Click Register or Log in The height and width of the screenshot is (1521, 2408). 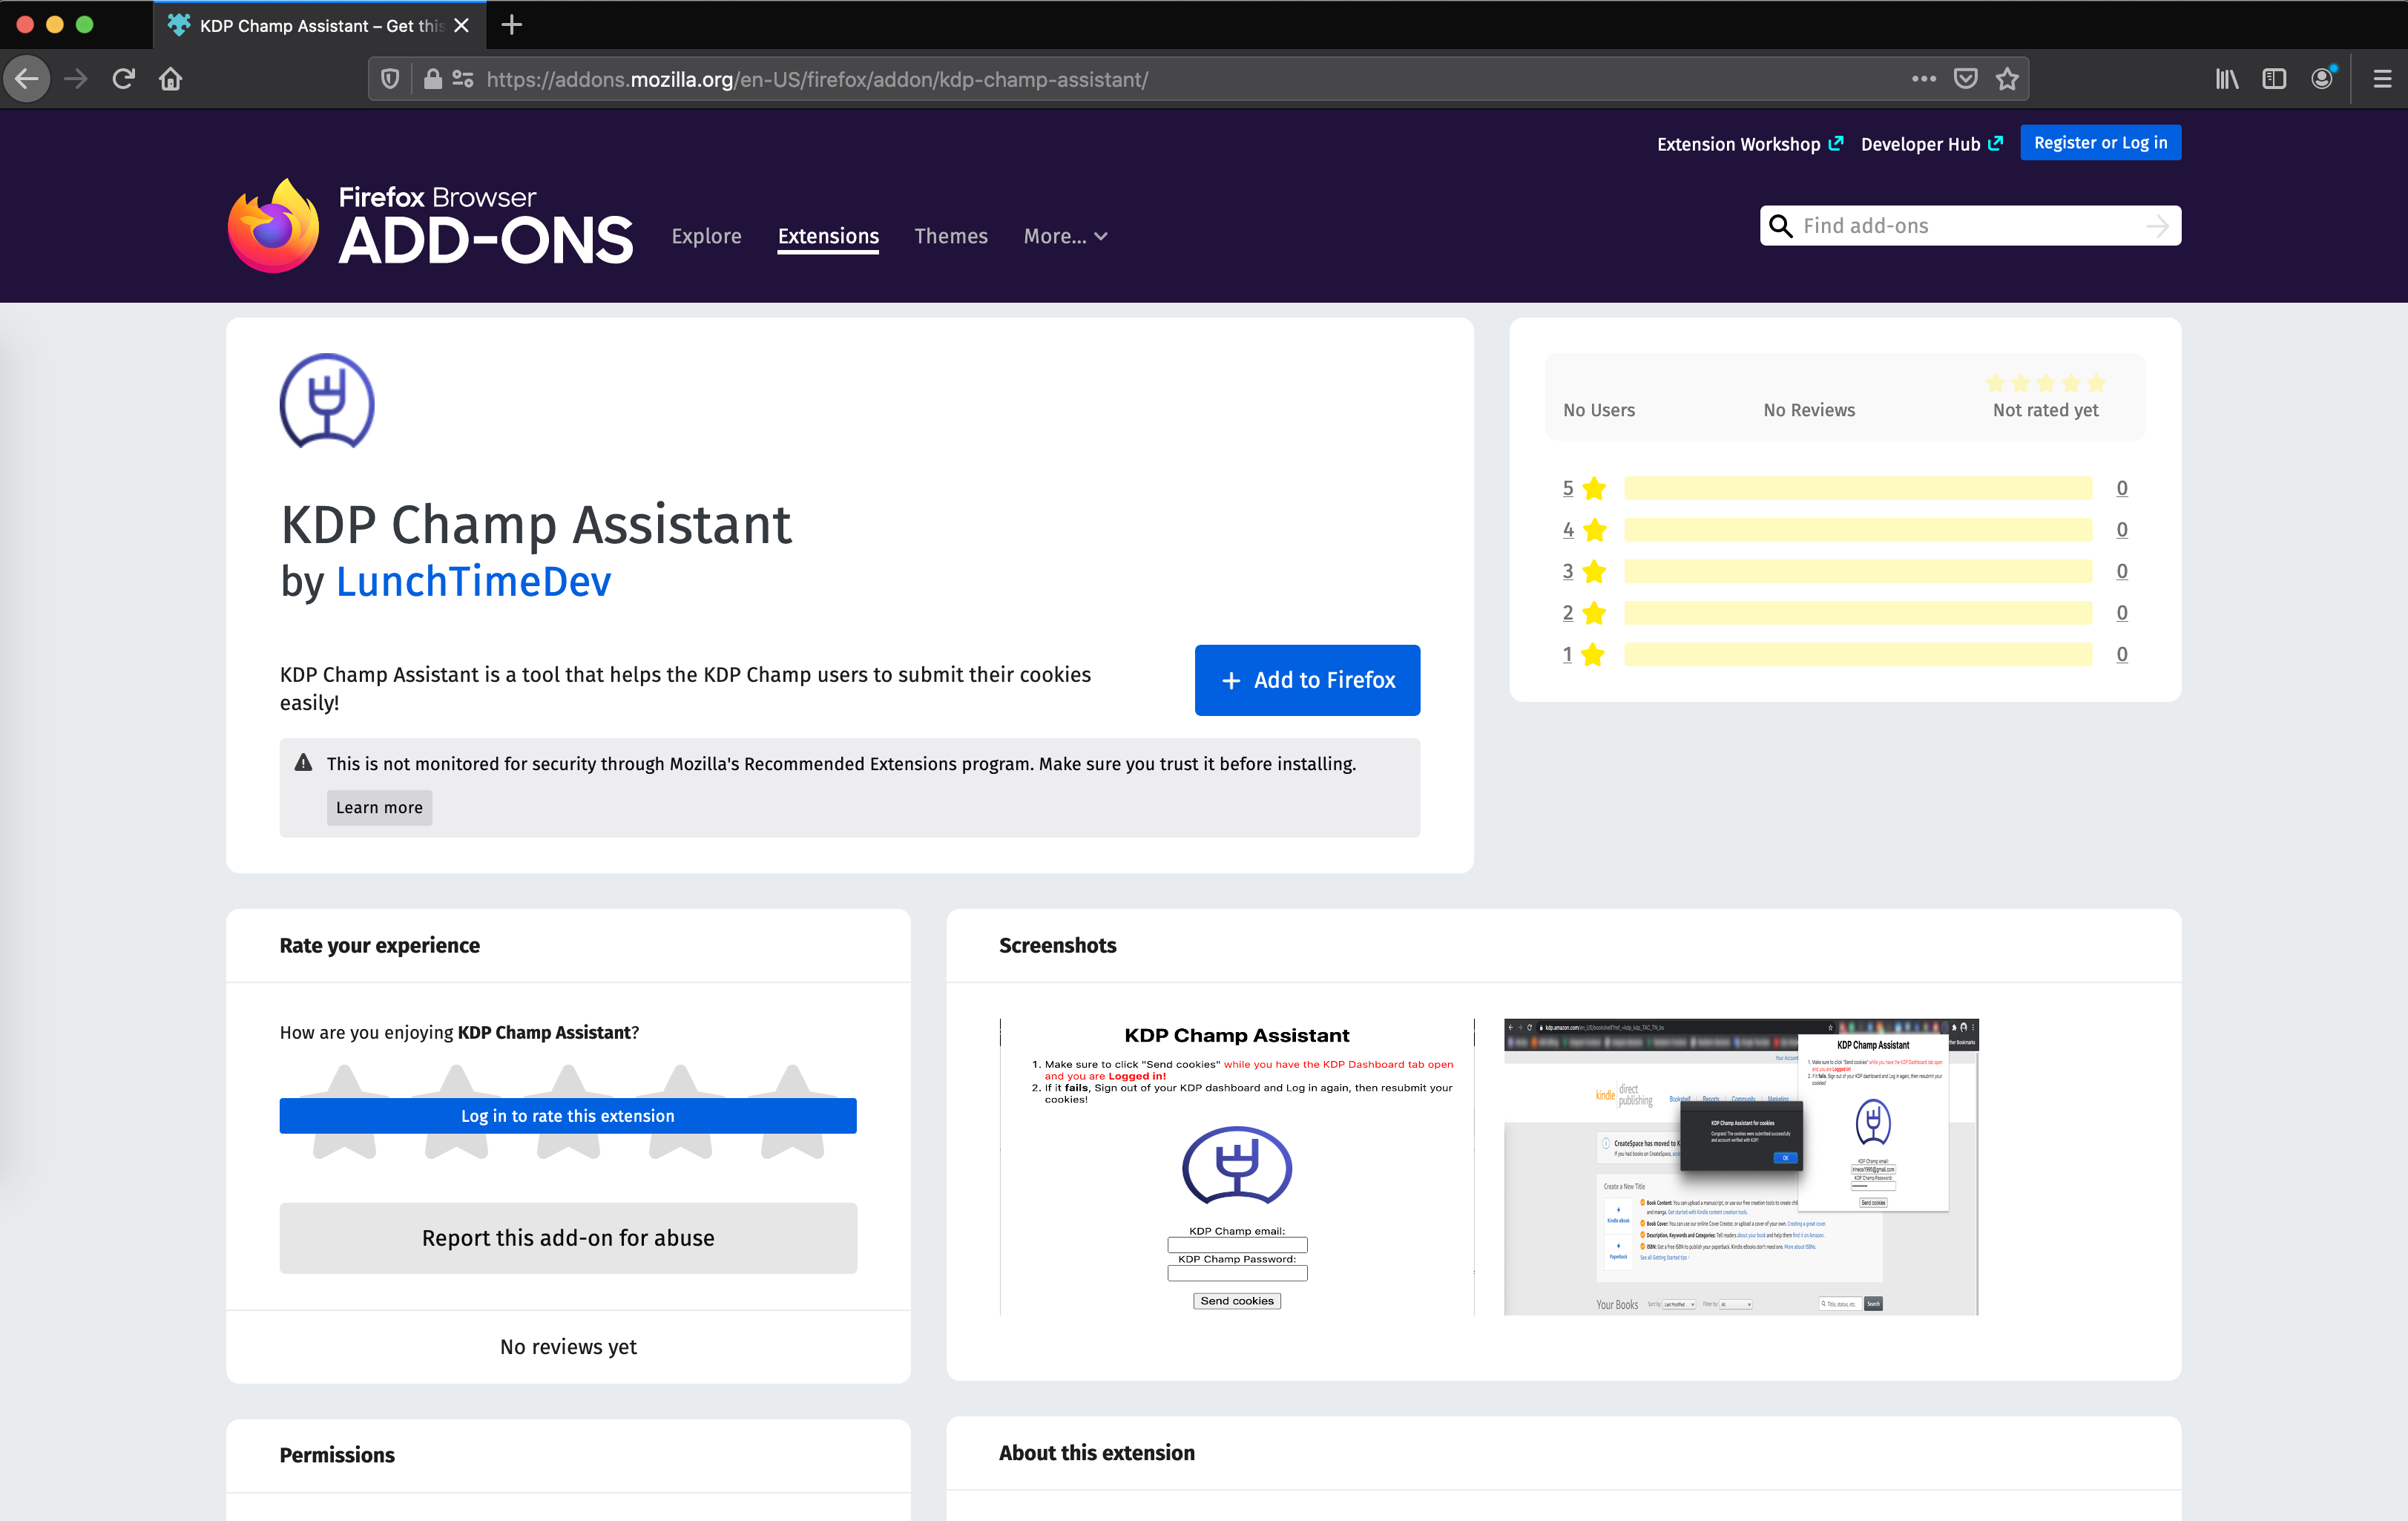click(x=2100, y=143)
